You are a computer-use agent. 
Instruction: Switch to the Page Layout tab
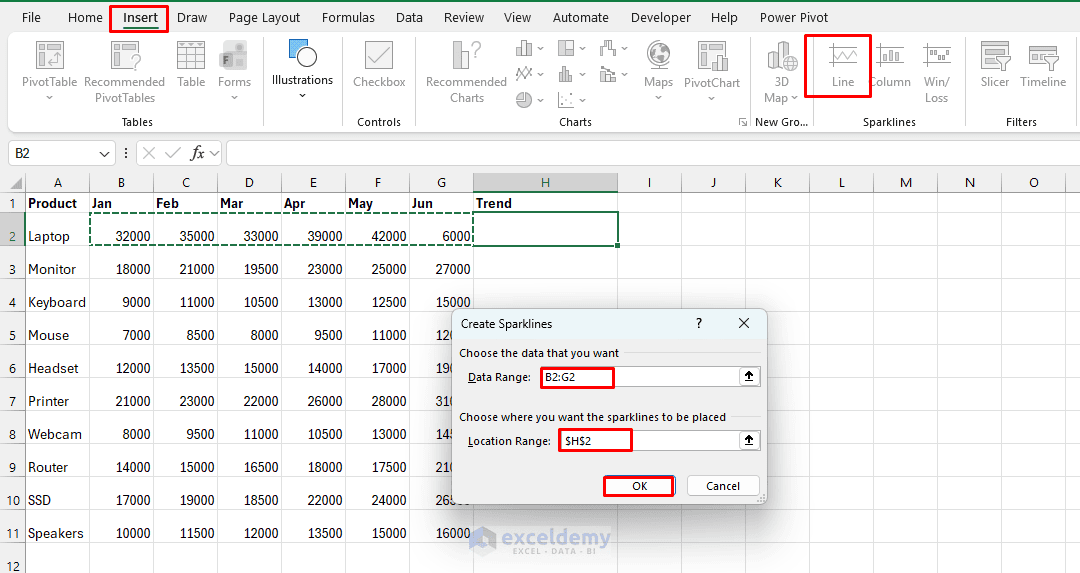(x=264, y=17)
